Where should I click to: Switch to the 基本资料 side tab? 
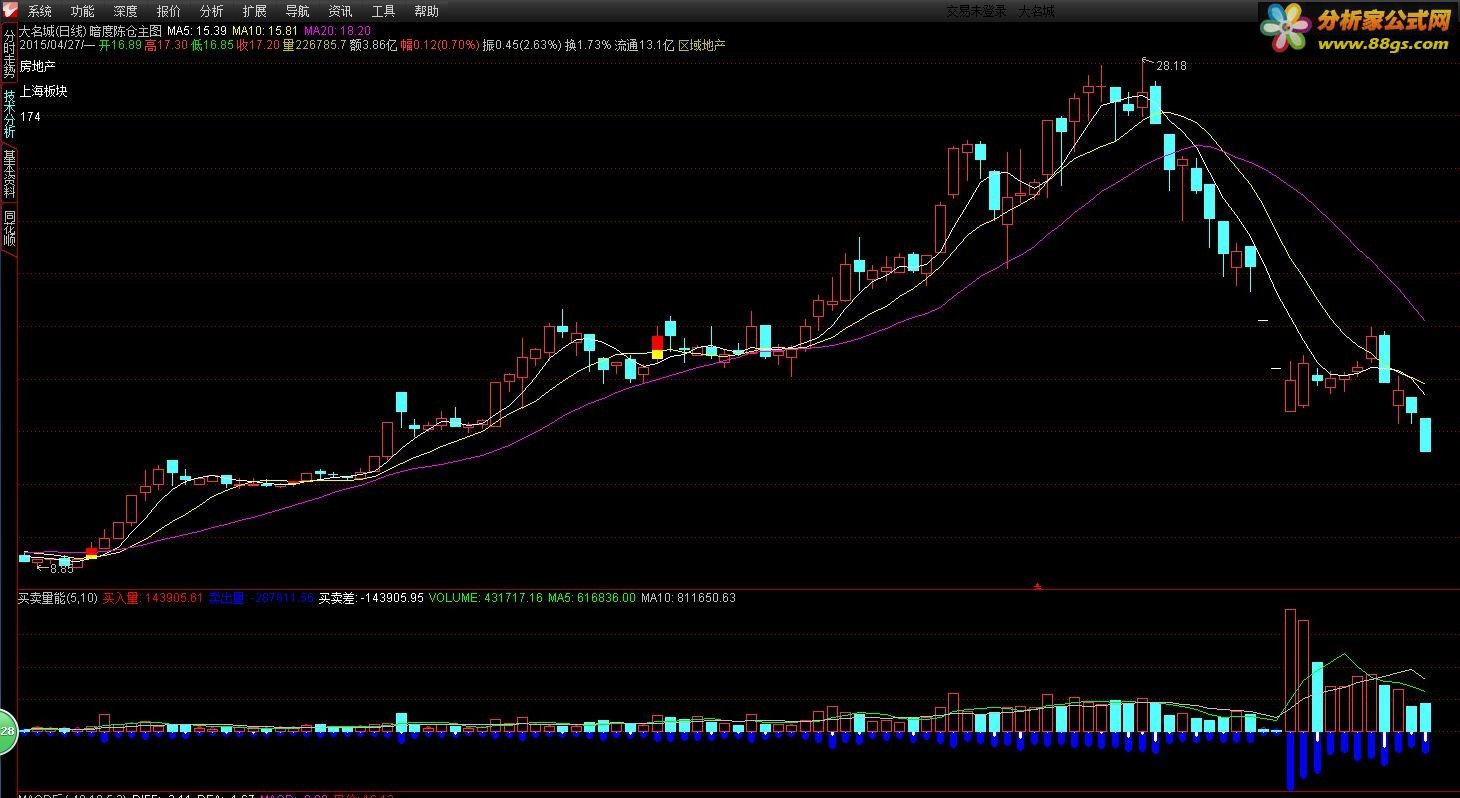coord(9,173)
